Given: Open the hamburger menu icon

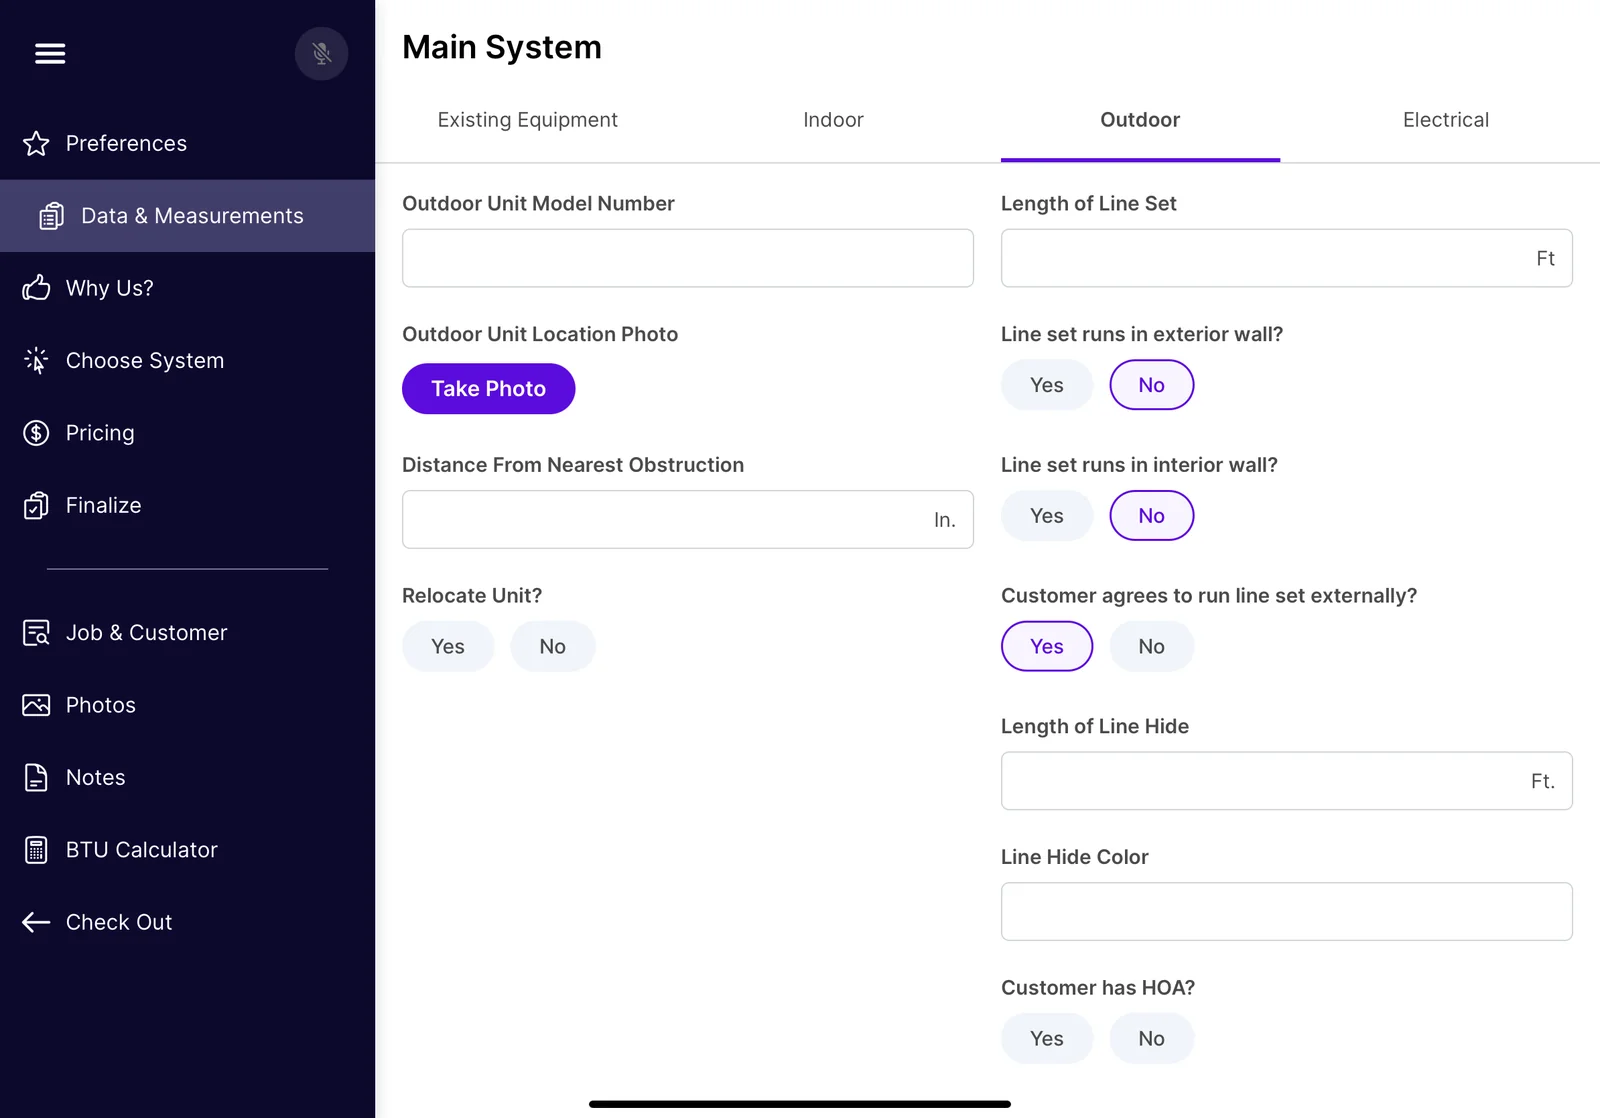Looking at the screenshot, I should click(50, 54).
